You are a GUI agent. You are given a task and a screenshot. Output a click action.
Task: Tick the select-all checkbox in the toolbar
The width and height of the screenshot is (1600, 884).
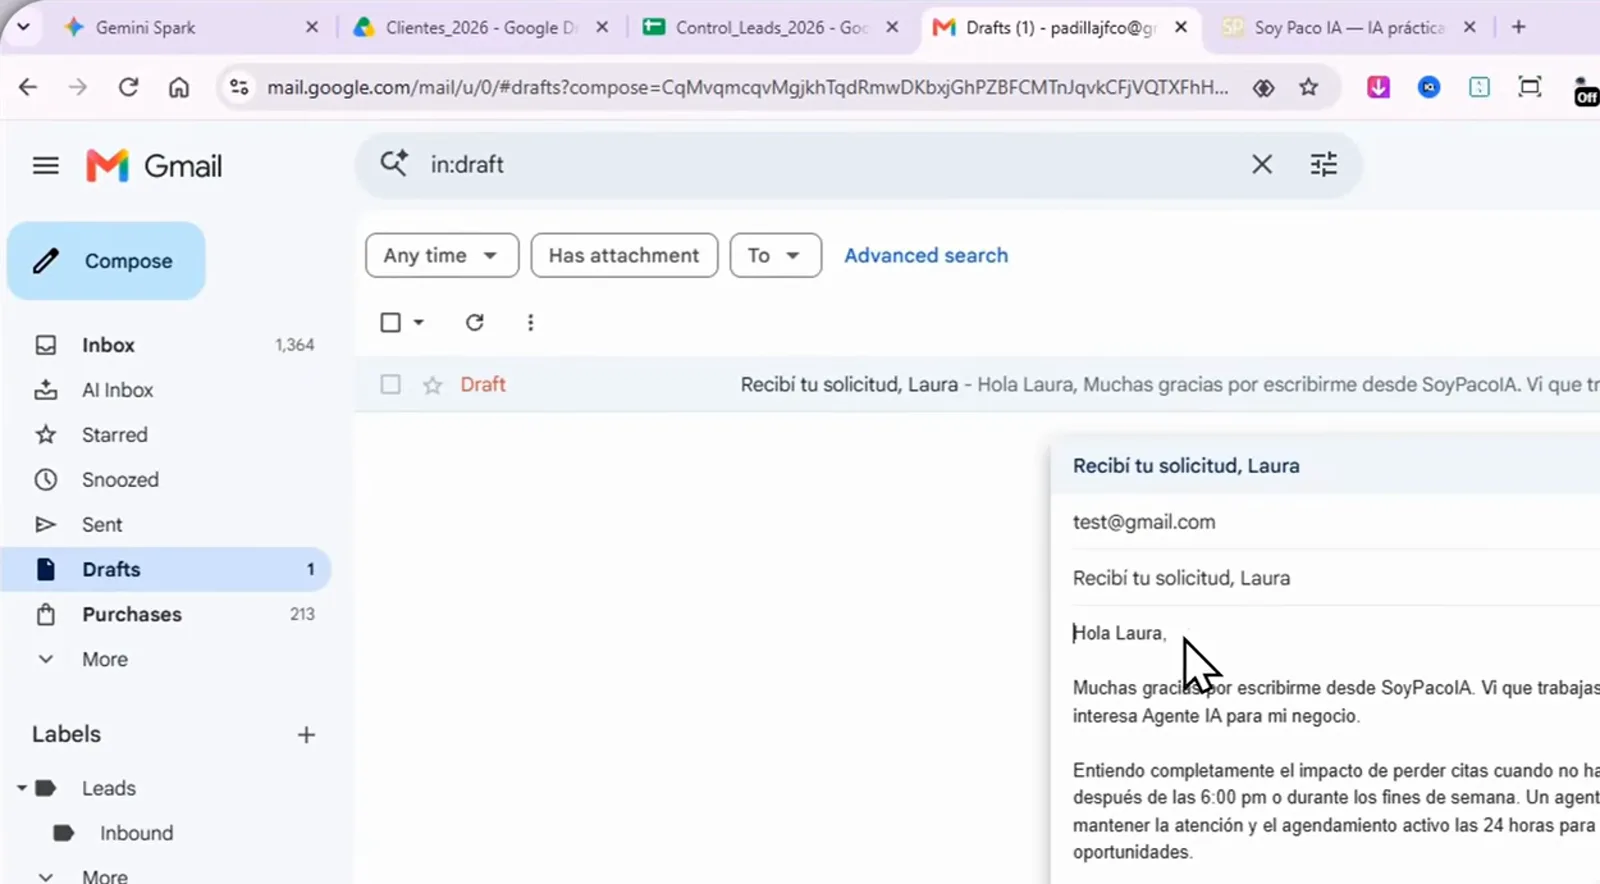[x=391, y=322]
